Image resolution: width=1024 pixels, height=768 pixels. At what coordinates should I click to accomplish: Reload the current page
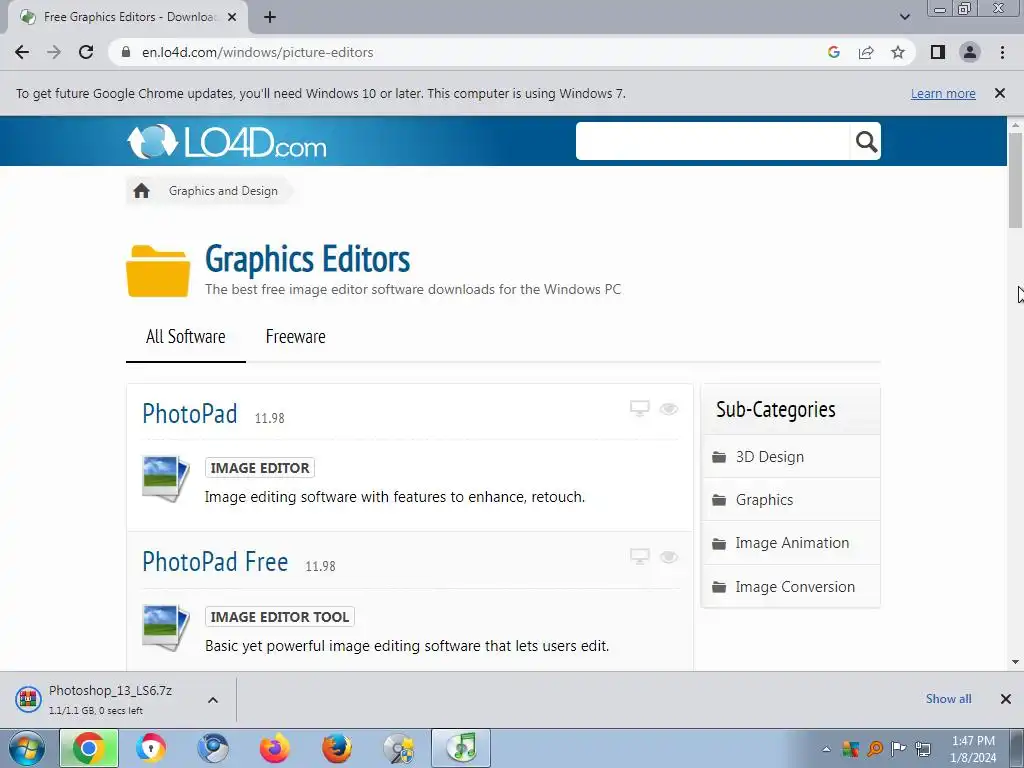pyautogui.click(x=86, y=52)
